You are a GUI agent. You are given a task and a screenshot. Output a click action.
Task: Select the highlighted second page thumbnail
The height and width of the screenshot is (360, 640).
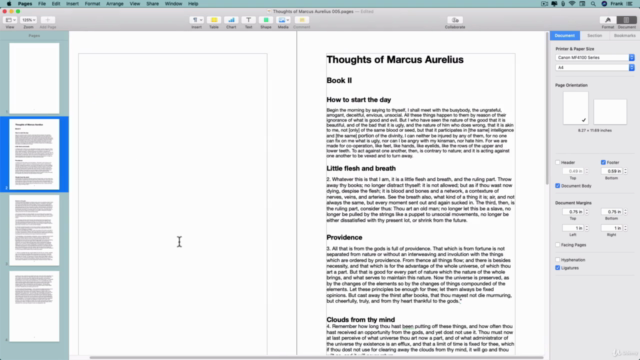click(x=34, y=154)
